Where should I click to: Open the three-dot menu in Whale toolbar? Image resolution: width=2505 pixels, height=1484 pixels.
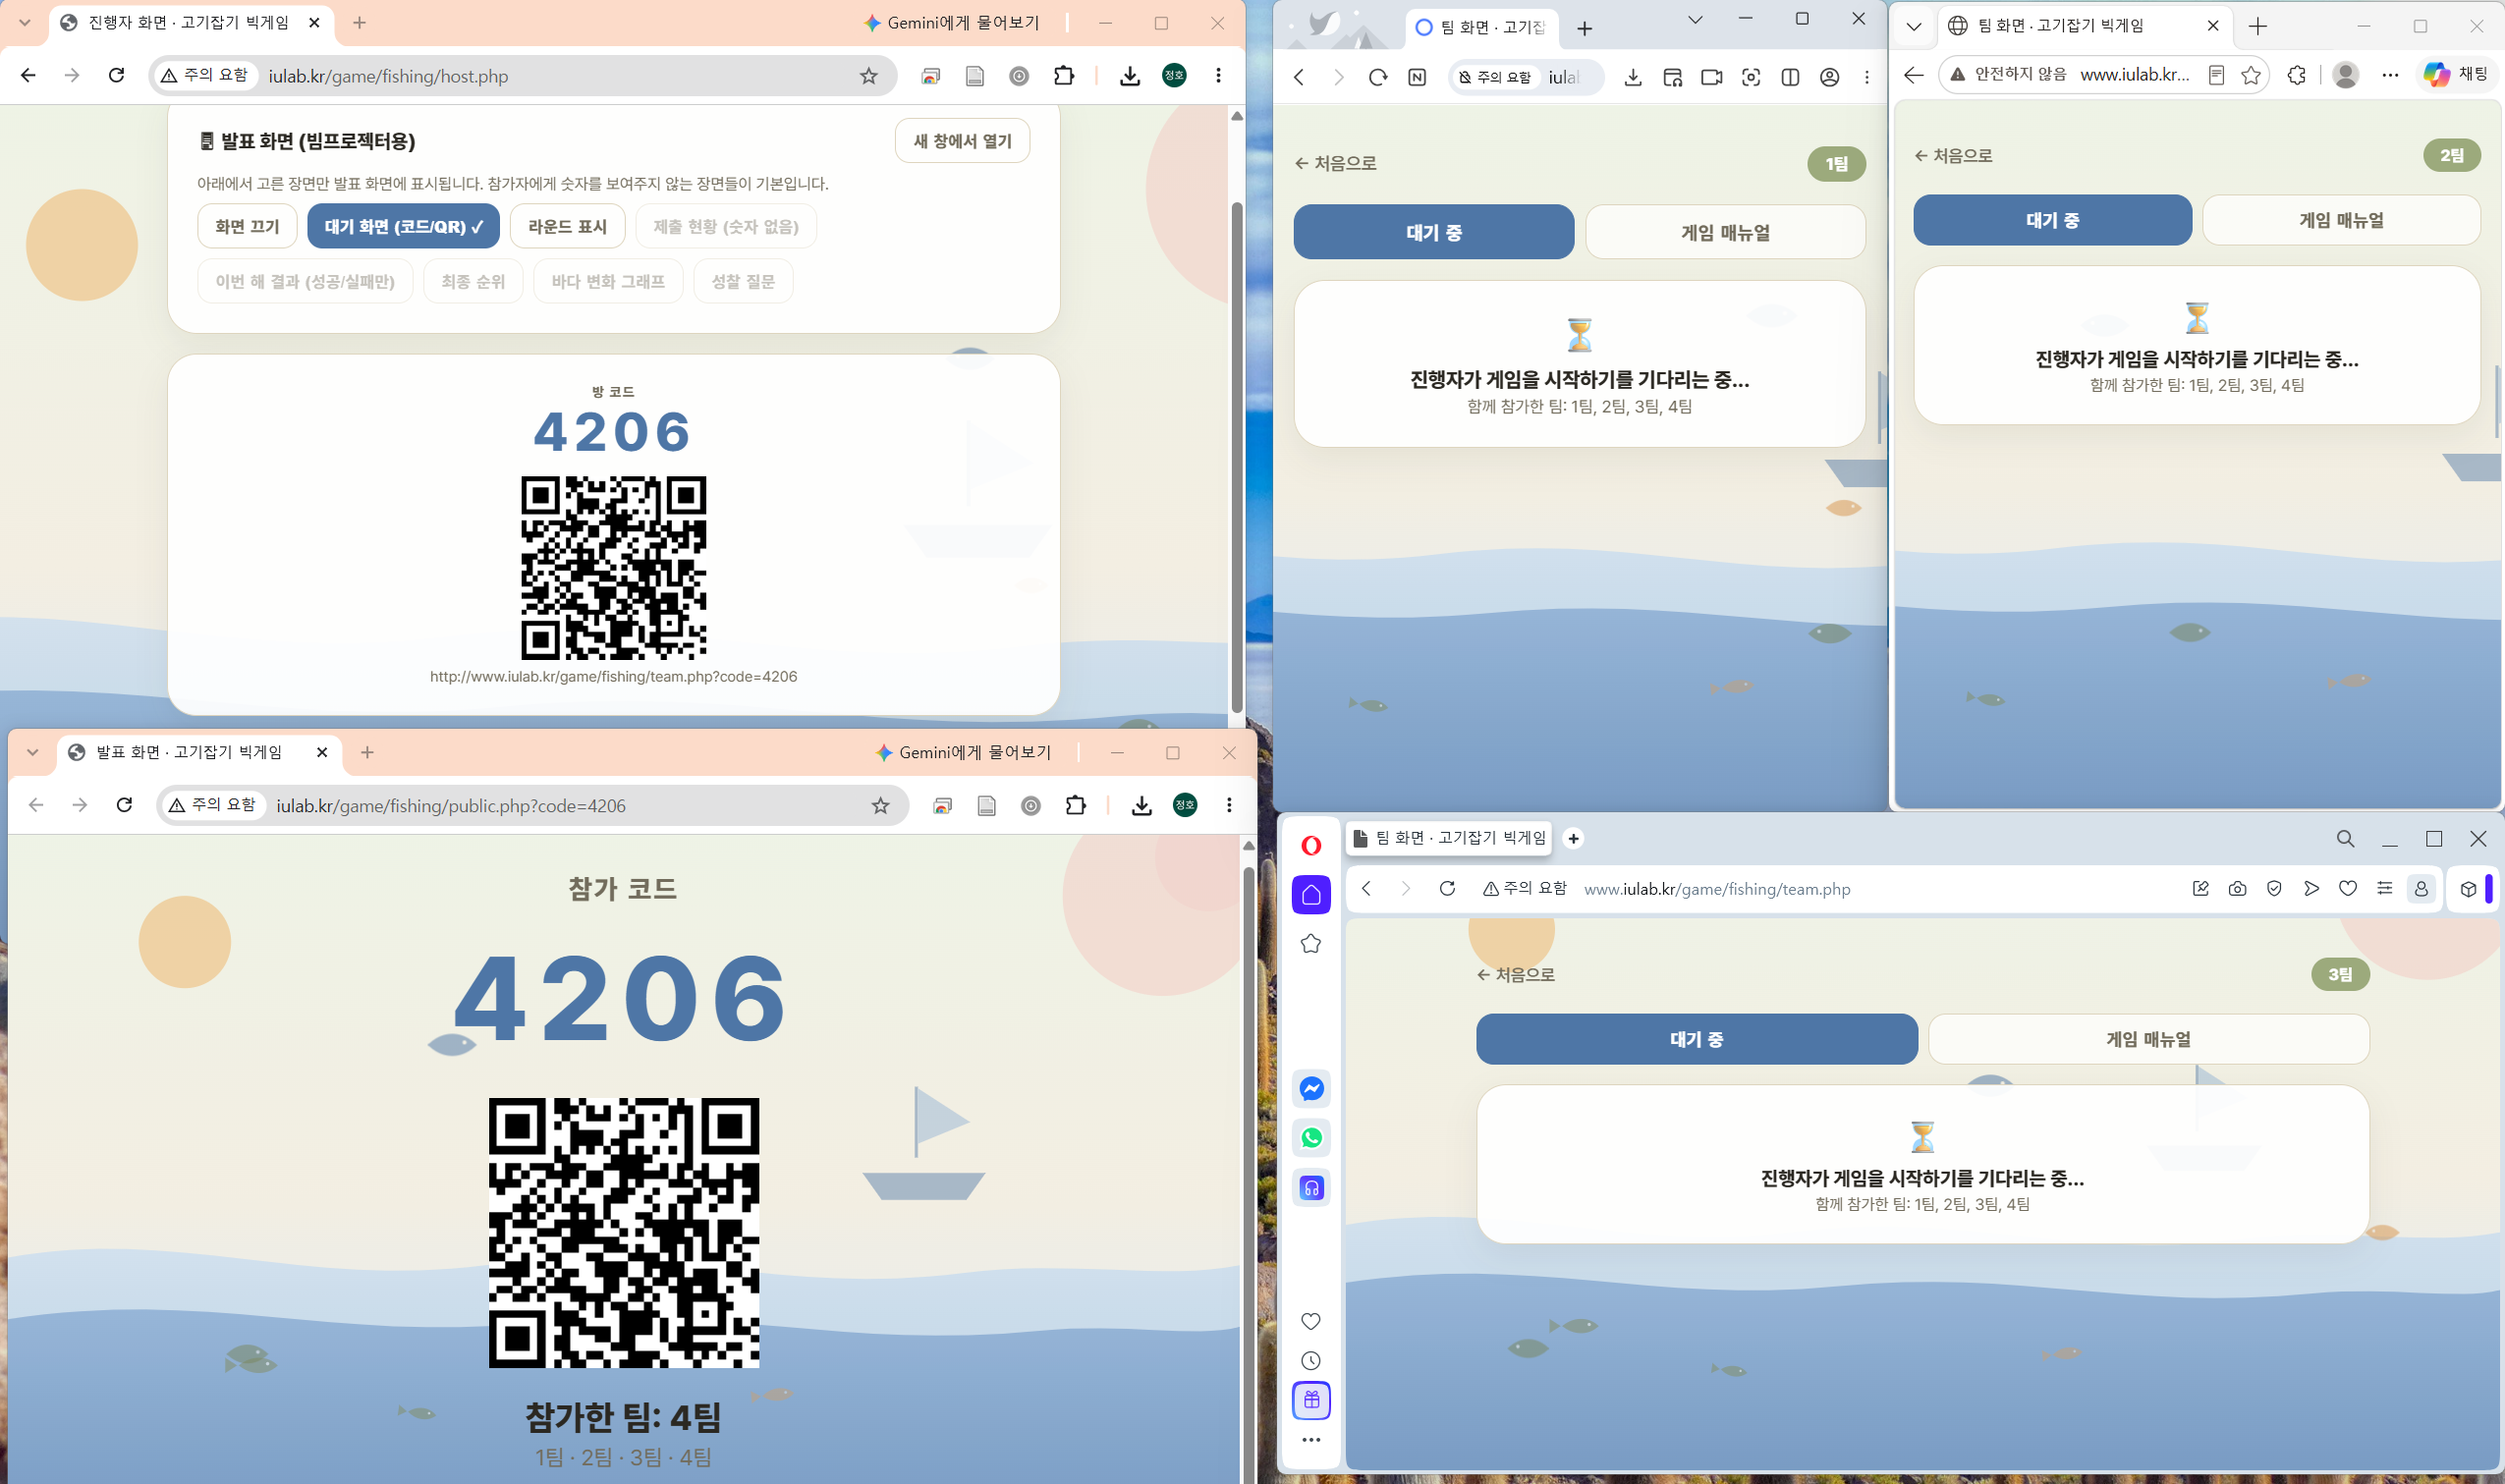click(1867, 77)
